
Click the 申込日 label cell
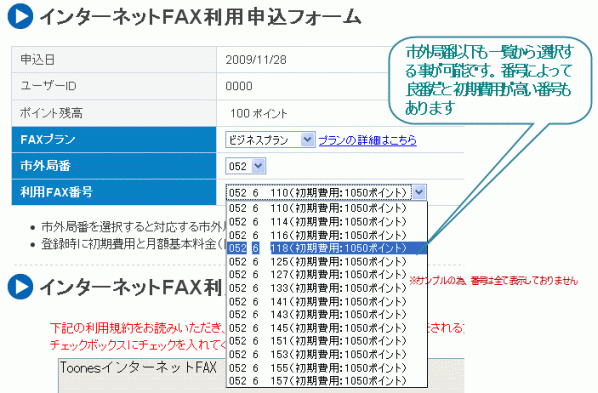114,60
